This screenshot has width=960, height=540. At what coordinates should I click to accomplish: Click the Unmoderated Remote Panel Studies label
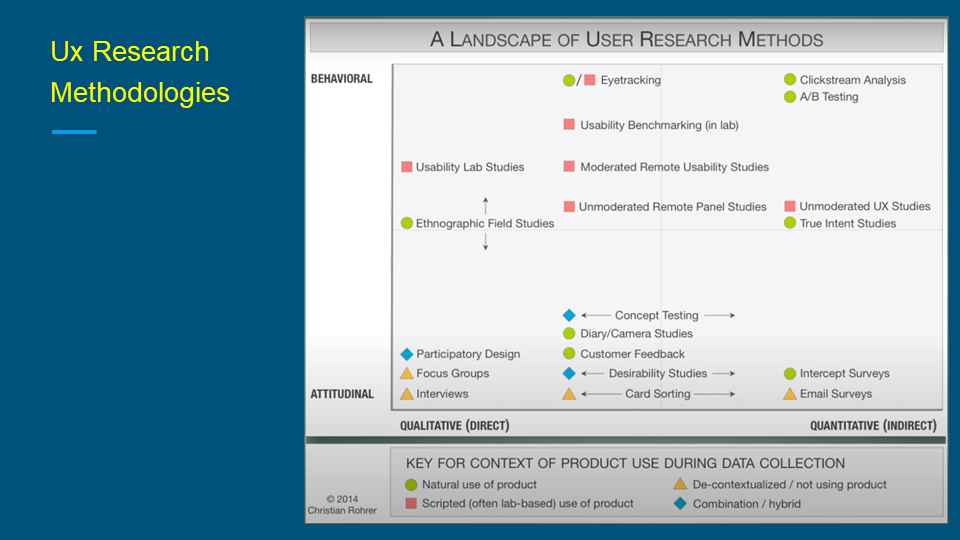(673, 207)
